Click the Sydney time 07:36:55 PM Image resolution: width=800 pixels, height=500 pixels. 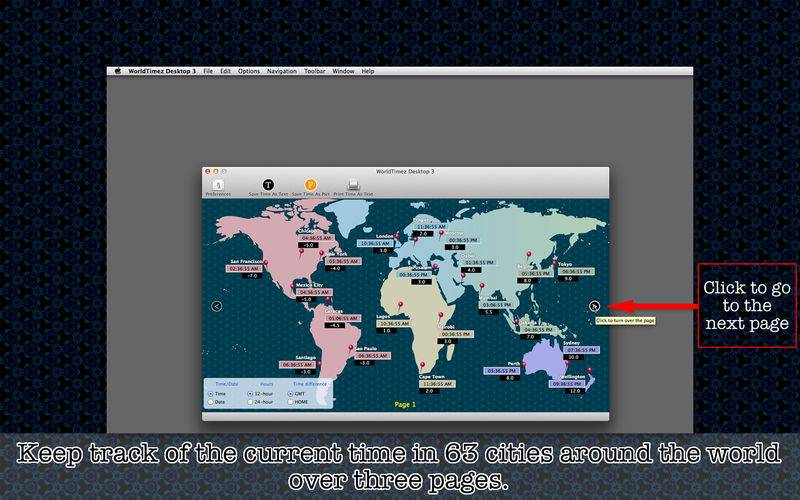[582, 350]
